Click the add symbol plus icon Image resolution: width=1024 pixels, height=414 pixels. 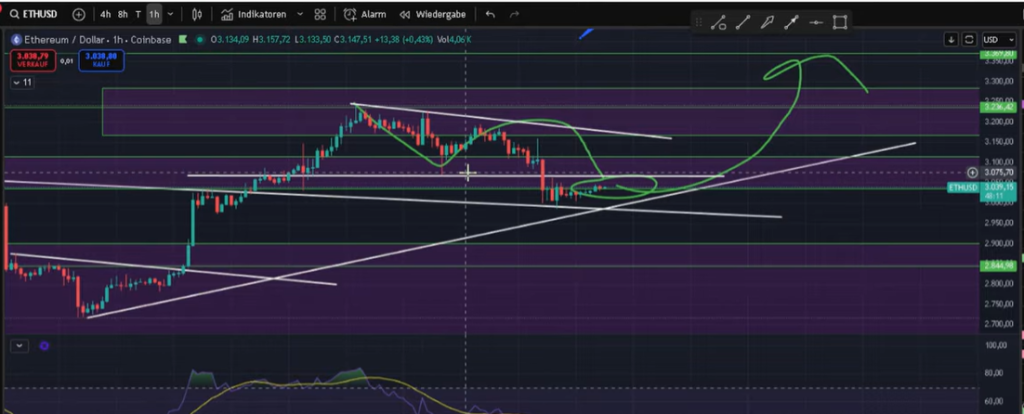tap(79, 15)
